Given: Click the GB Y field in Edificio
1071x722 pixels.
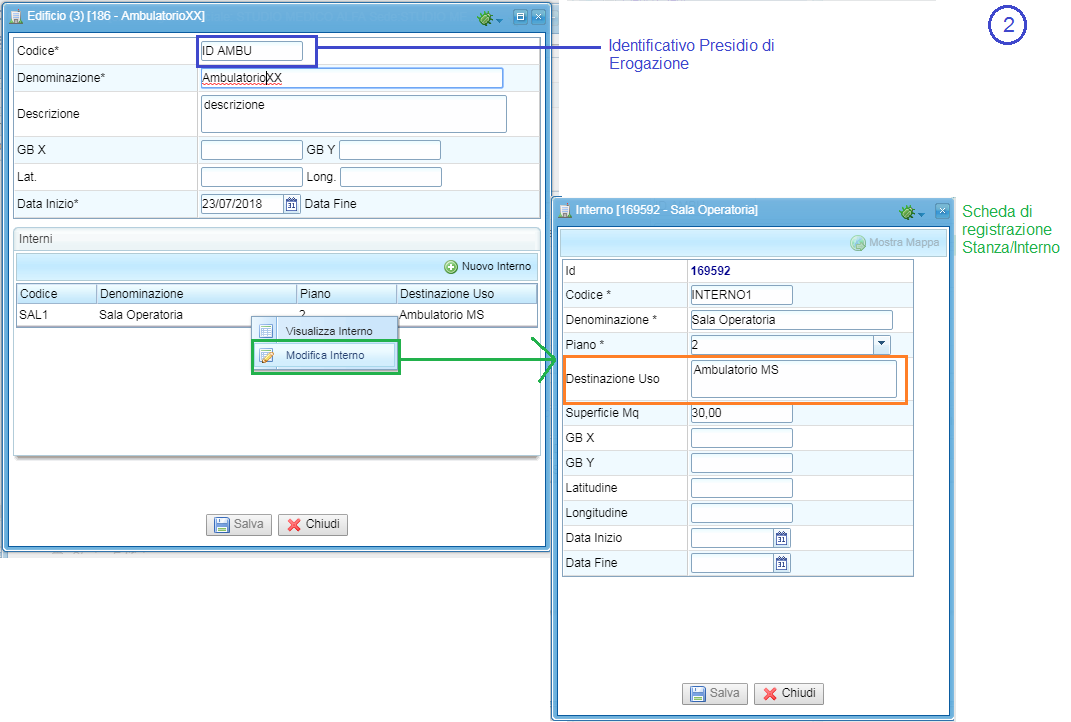Looking at the screenshot, I should click(x=390, y=150).
